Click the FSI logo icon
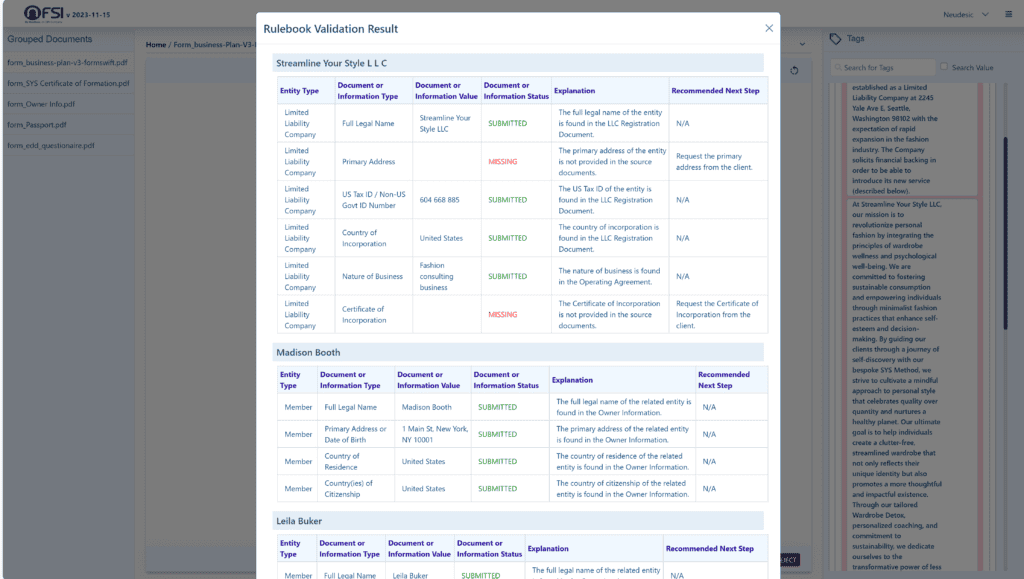This screenshot has height=579, width=1024. coord(44,13)
